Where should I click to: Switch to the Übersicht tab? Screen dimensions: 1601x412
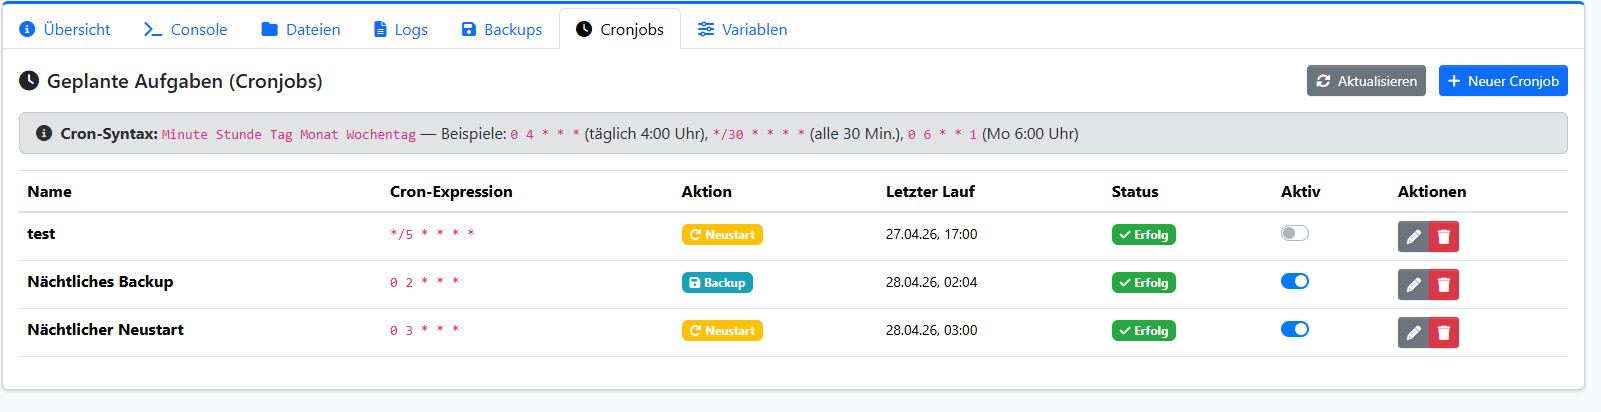65,29
